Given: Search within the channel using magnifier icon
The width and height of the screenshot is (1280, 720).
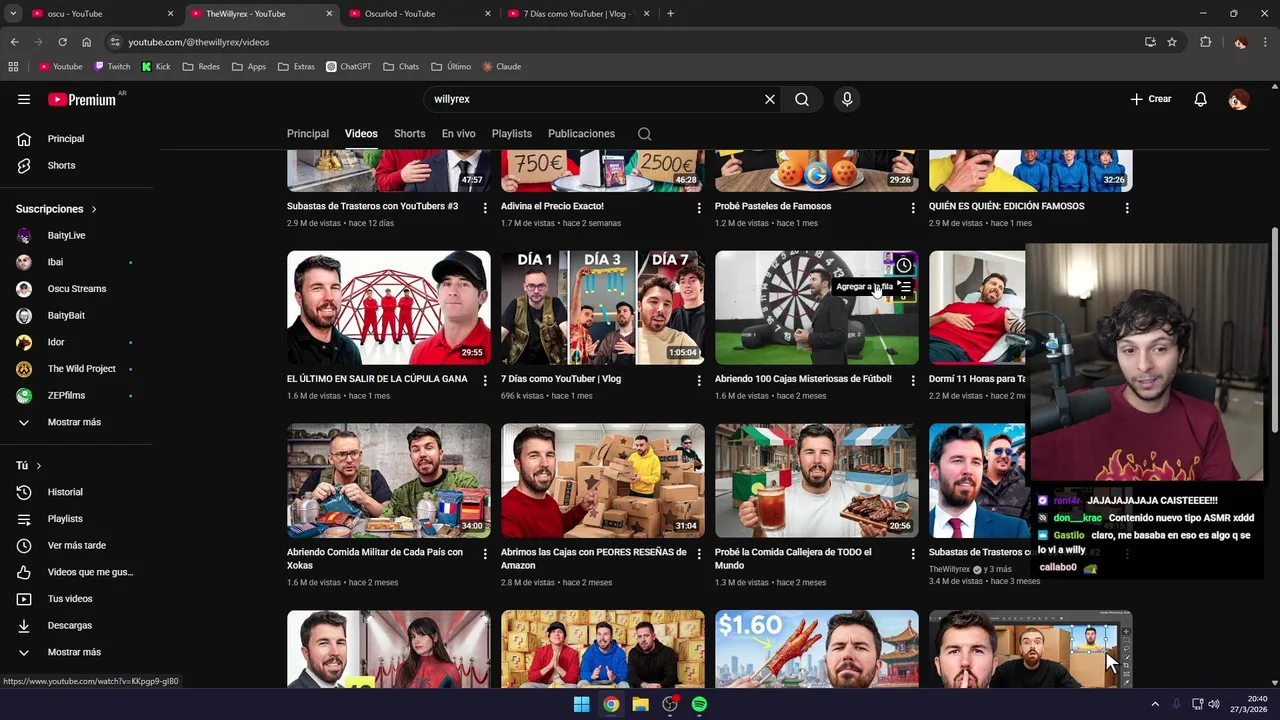Looking at the screenshot, I should point(645,134).
